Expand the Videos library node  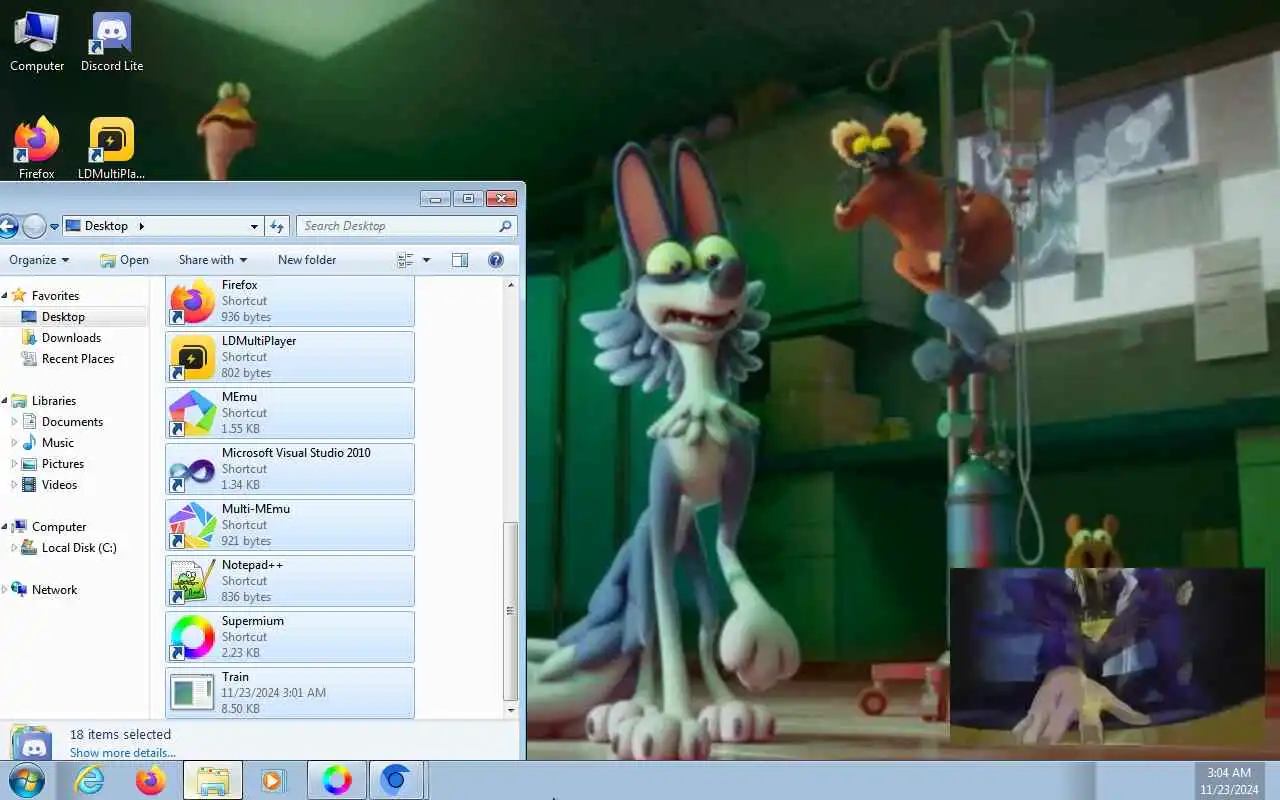[15, 485]
